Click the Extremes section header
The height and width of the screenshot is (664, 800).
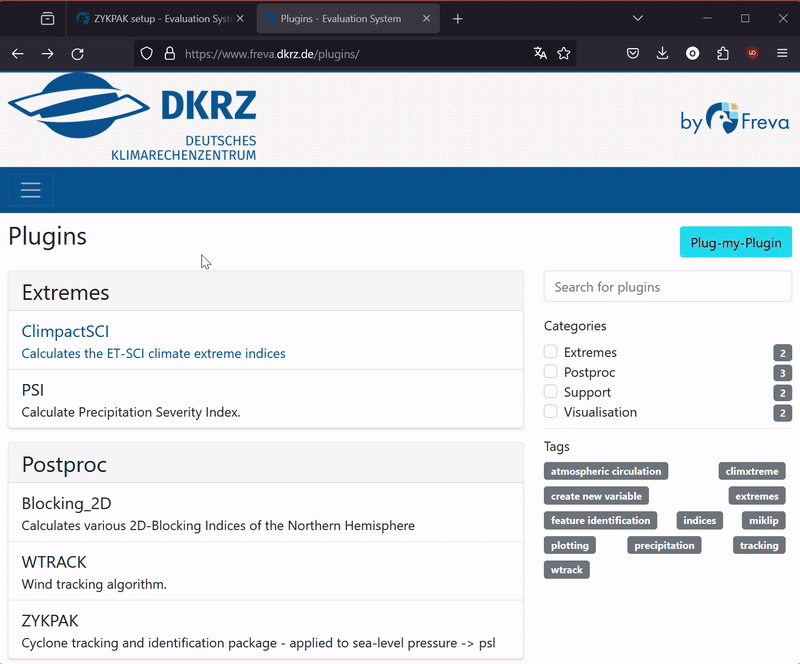point(266,291)
